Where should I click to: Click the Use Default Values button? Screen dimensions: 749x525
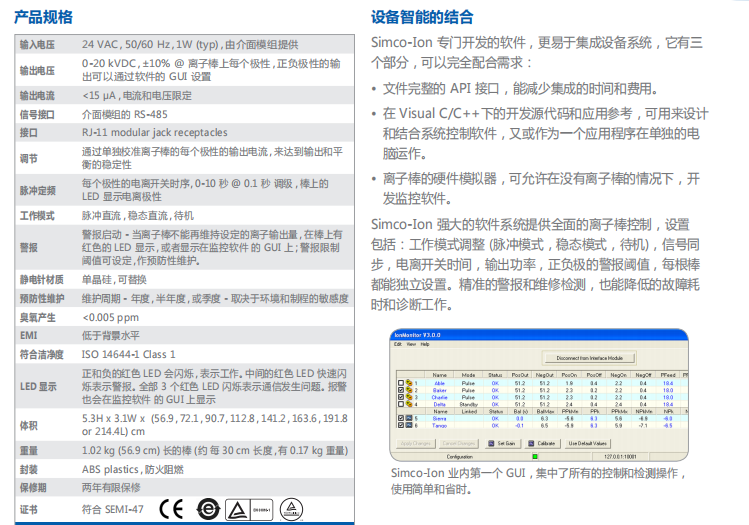click(588, 443)
